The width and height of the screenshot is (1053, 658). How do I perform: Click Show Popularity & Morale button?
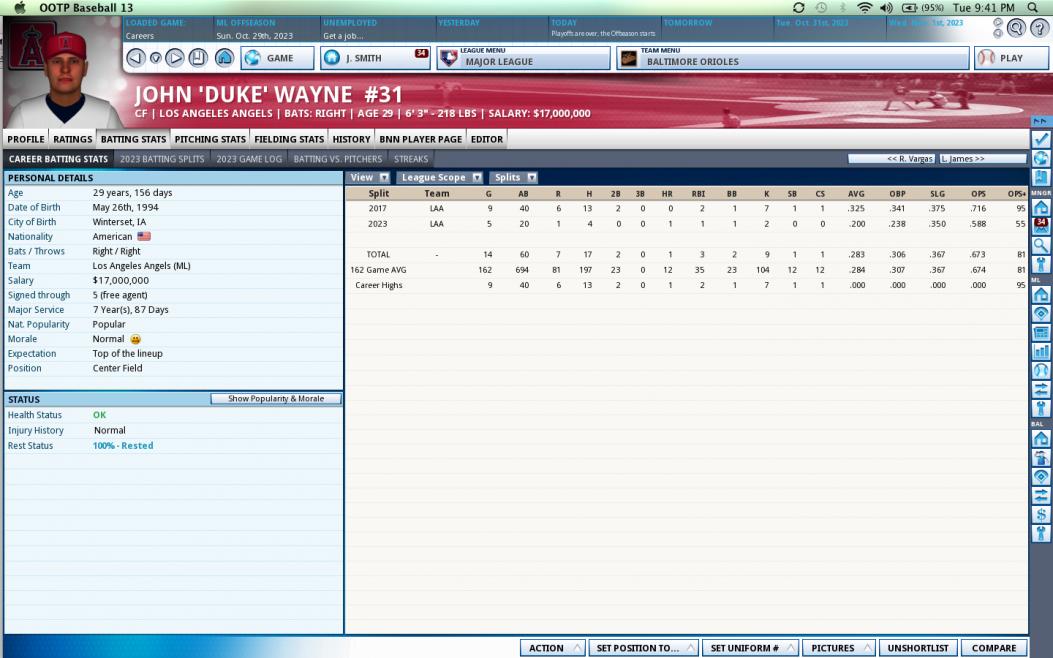pos(276,399)
